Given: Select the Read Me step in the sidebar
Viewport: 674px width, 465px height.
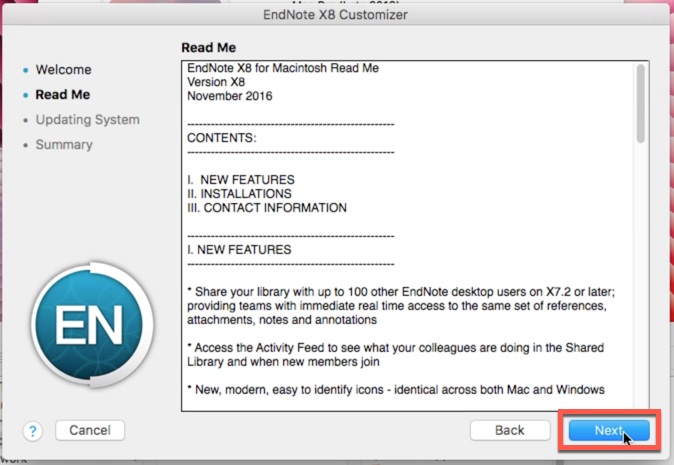Looking at the screenshot, I should pyautogui.click(x=63, y=95).
